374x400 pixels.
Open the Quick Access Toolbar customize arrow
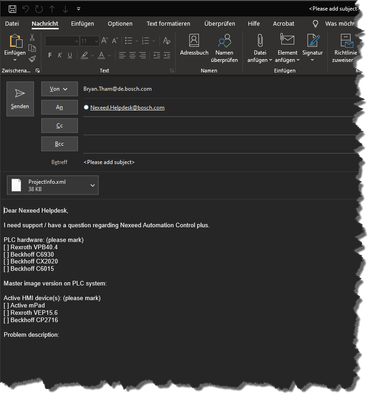pyautogui.click(x=79, y=9)
